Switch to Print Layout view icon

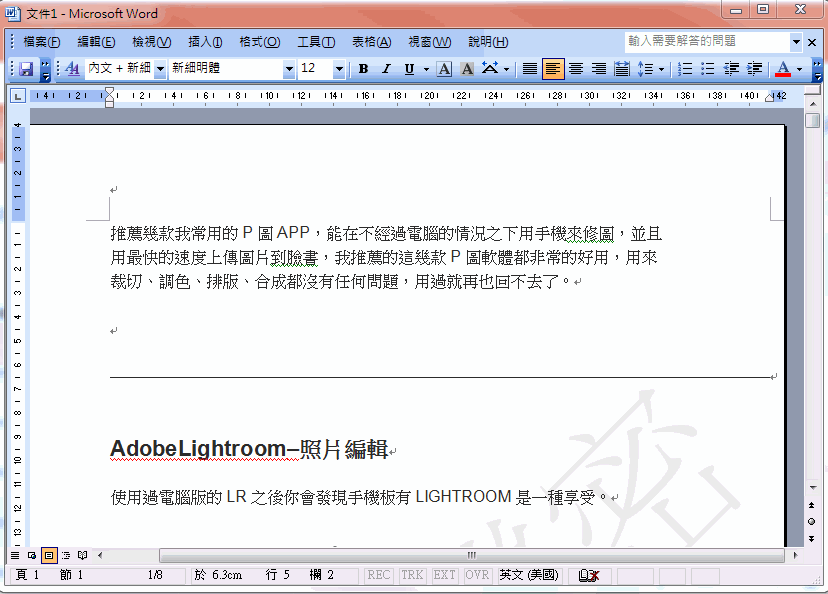49,555
